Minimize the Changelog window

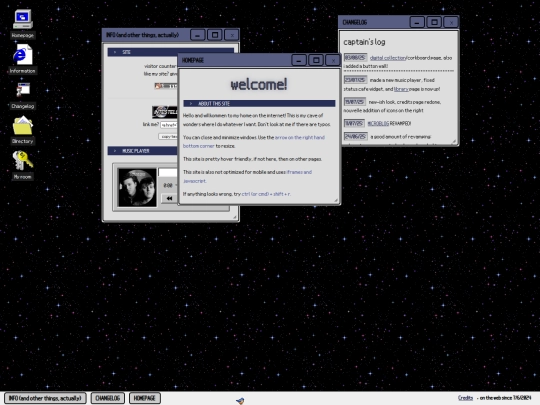(417, 22)
